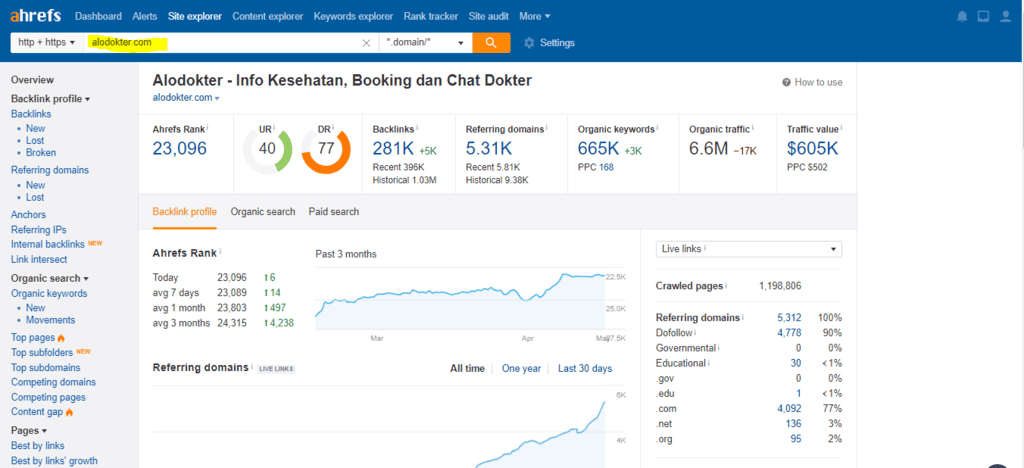Screen dimensions: 1024x468
Task: Click the .com referring domains count 4,092
Action: pyautogui.click(x=789, y=409)
